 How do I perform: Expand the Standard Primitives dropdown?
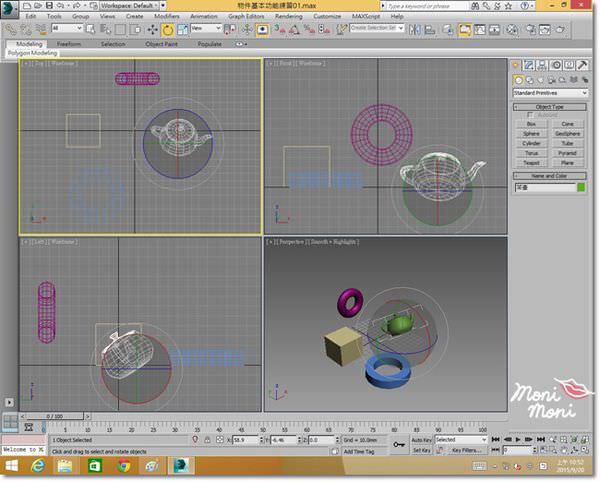(x=551, y=93)
